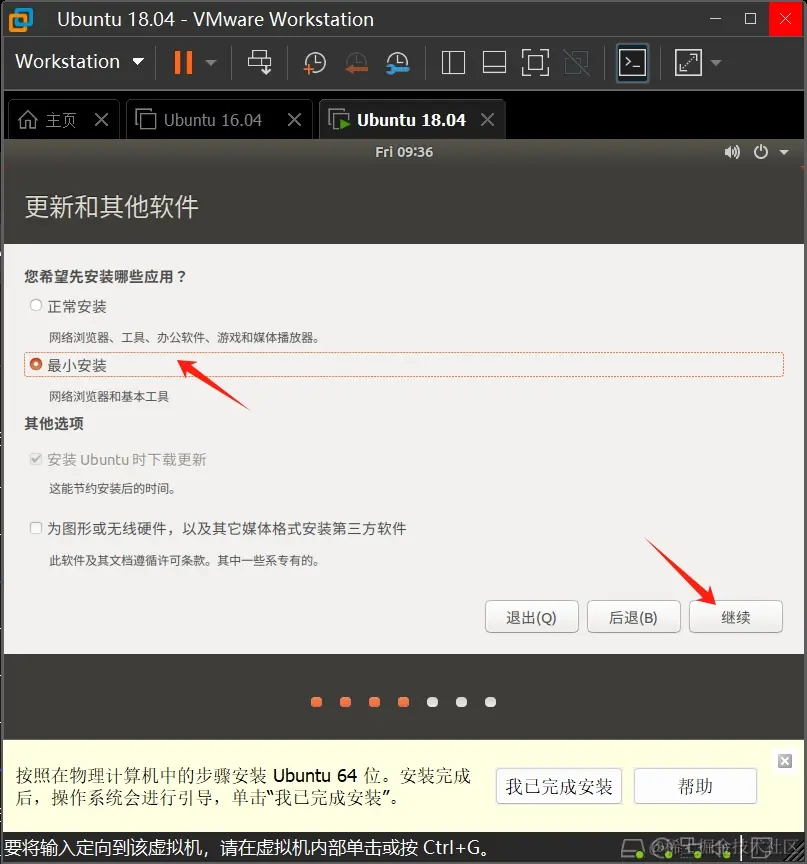Click the Ubuntu volume icon
This screenshot has width=807, height=864.
coord(732,152)
